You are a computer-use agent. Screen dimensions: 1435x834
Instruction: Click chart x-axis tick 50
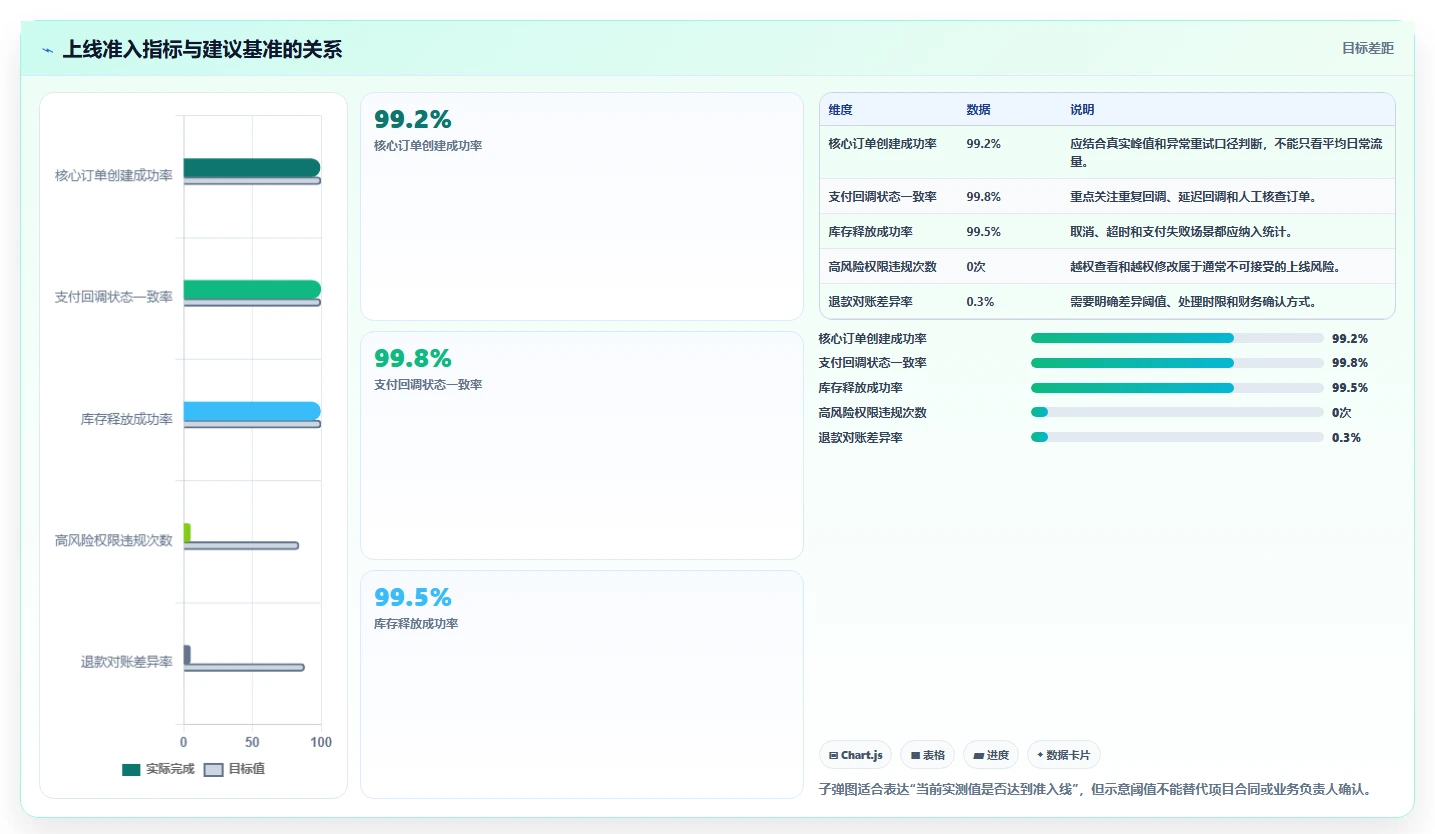252,743
